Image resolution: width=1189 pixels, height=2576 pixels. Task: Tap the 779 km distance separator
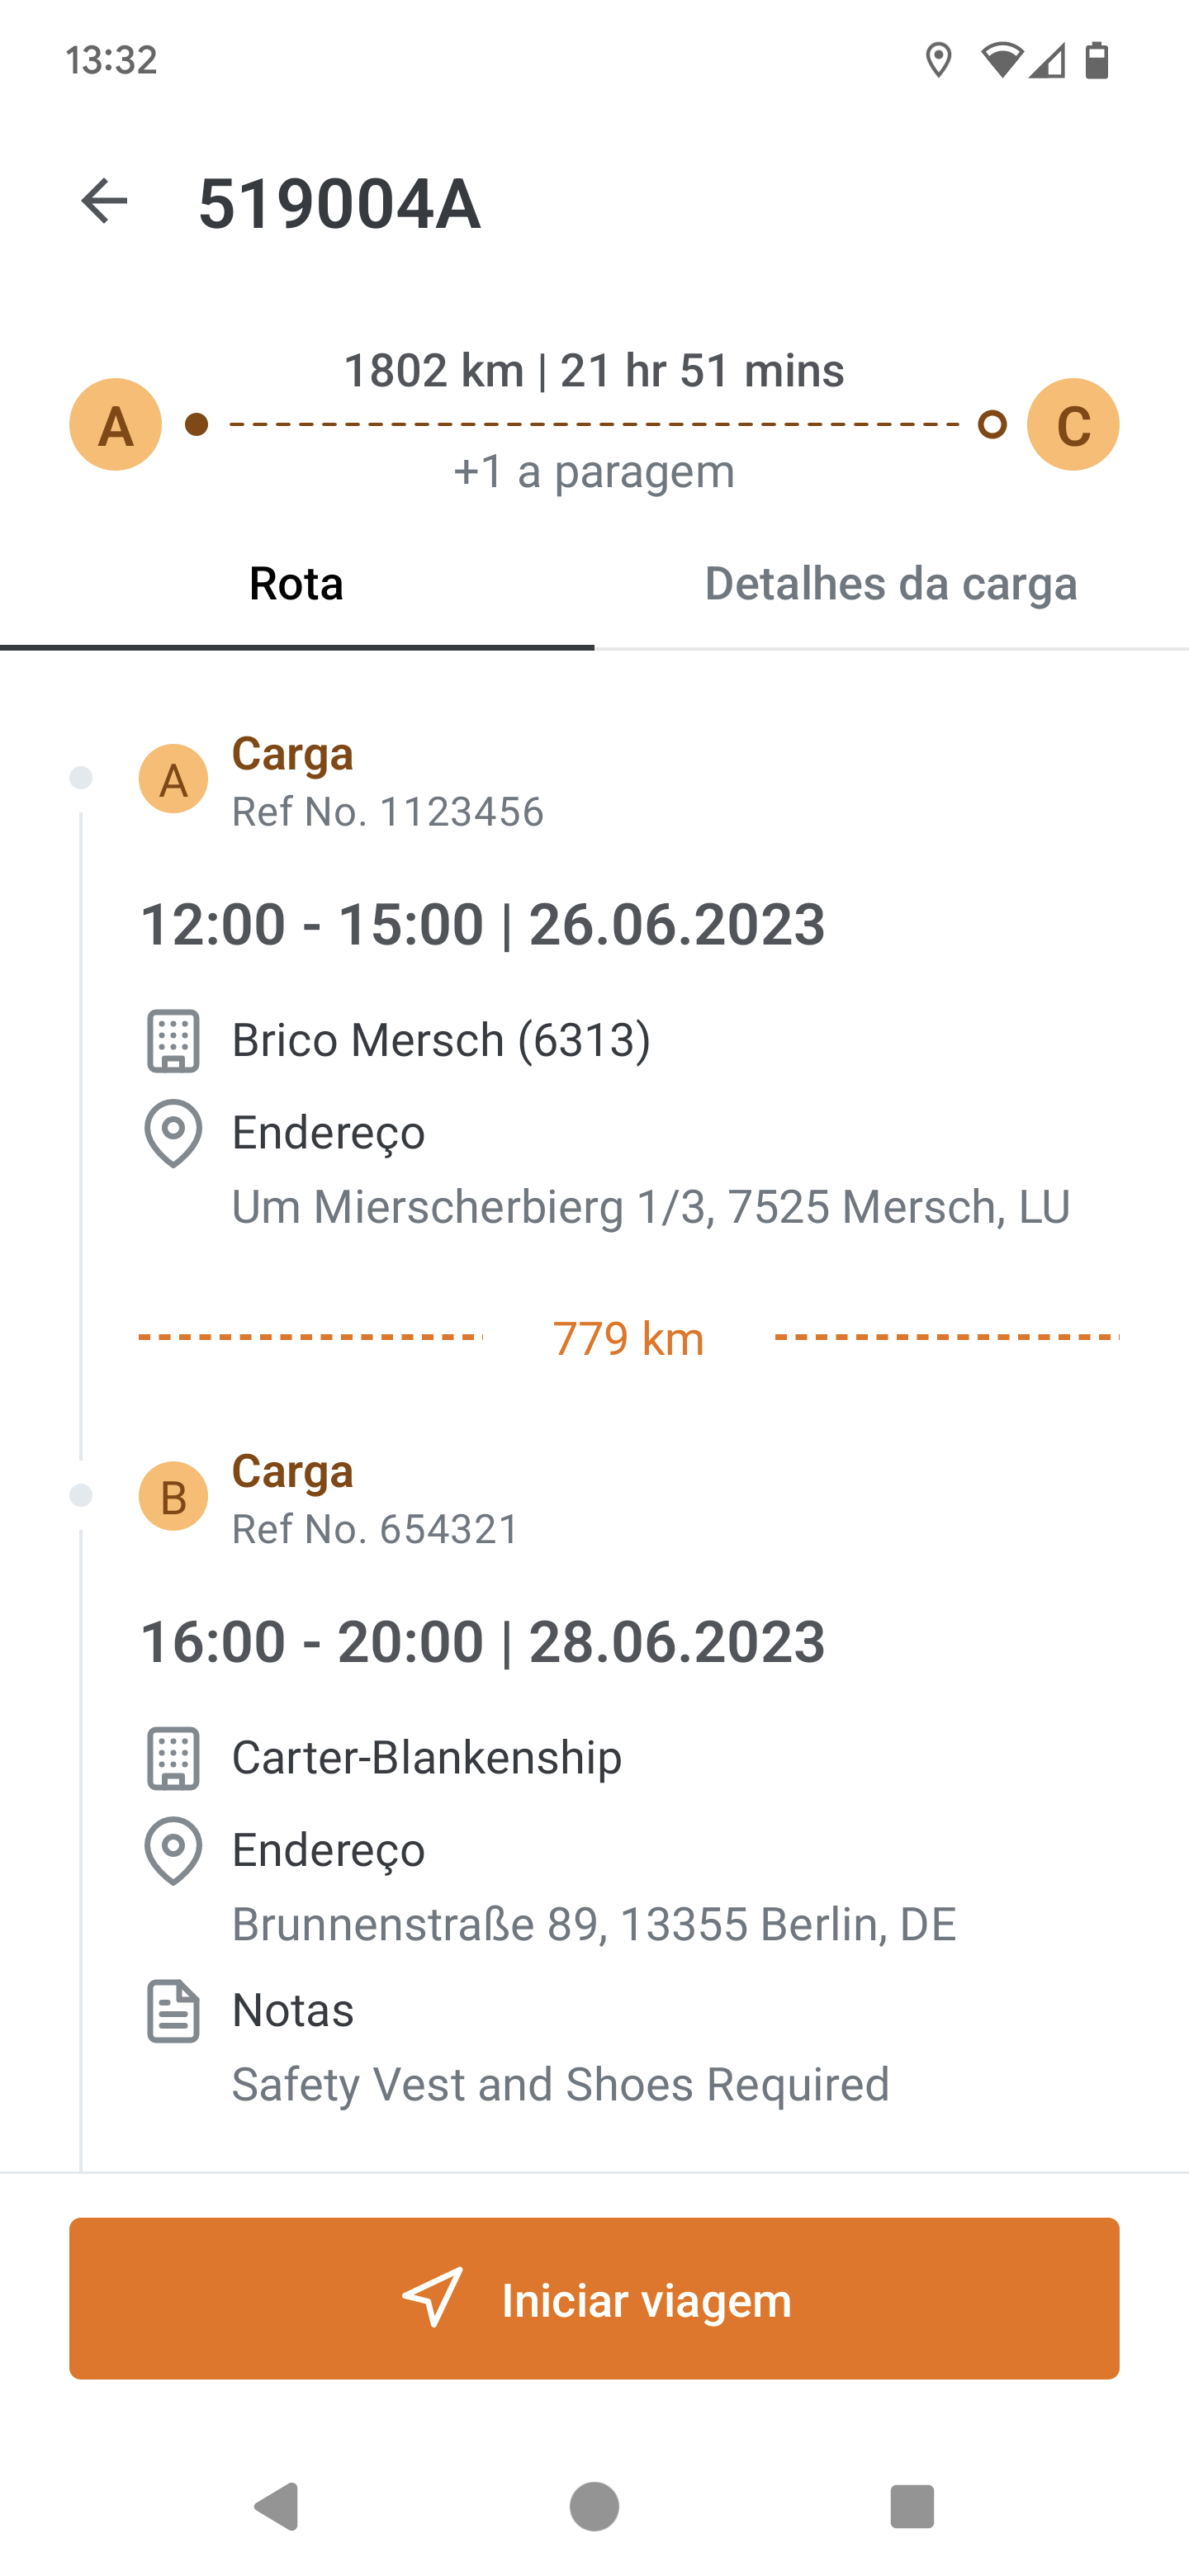click(628, 1338)
